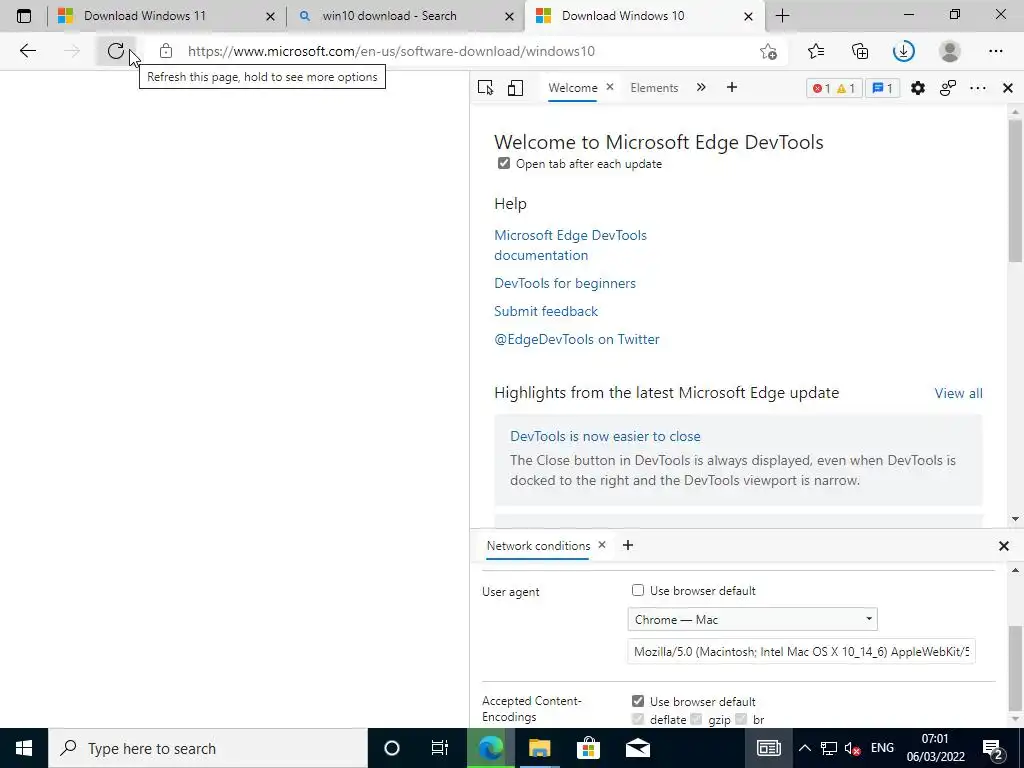Select the Welcome tab in DevTools

[572, 88]
